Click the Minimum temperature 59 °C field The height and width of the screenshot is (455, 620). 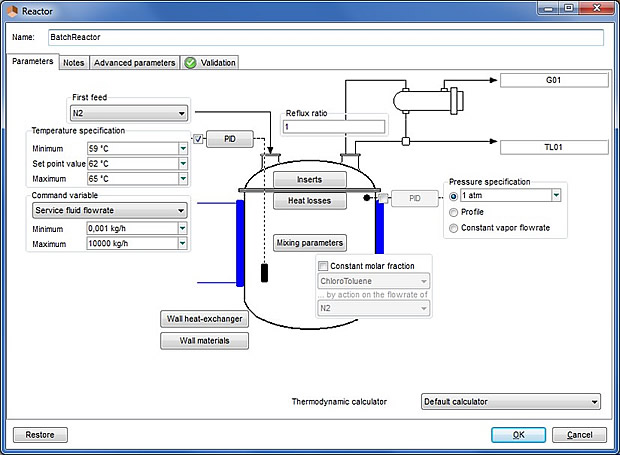tap(133, 149)
